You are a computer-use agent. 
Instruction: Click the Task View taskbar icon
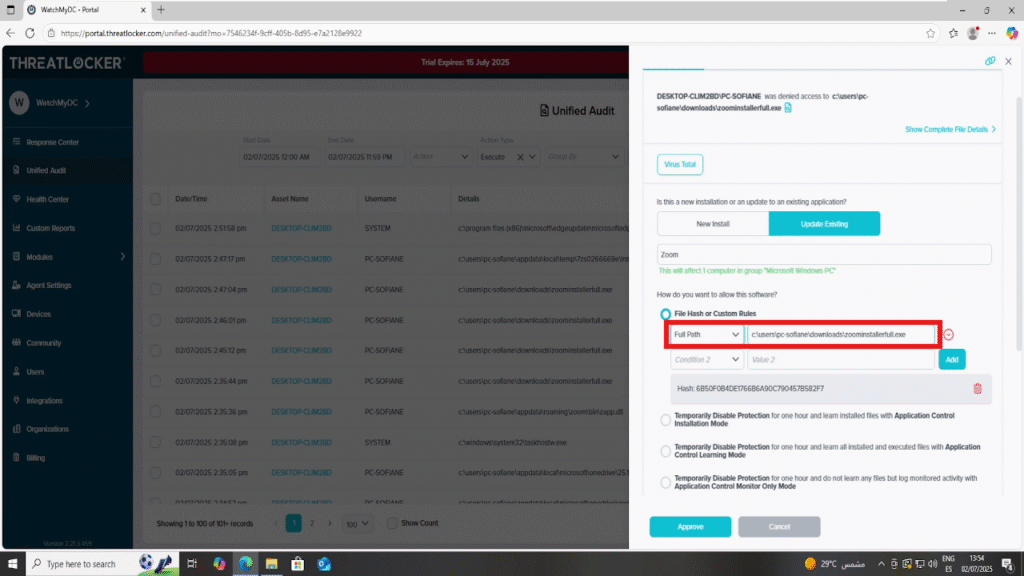pos(192,564)
